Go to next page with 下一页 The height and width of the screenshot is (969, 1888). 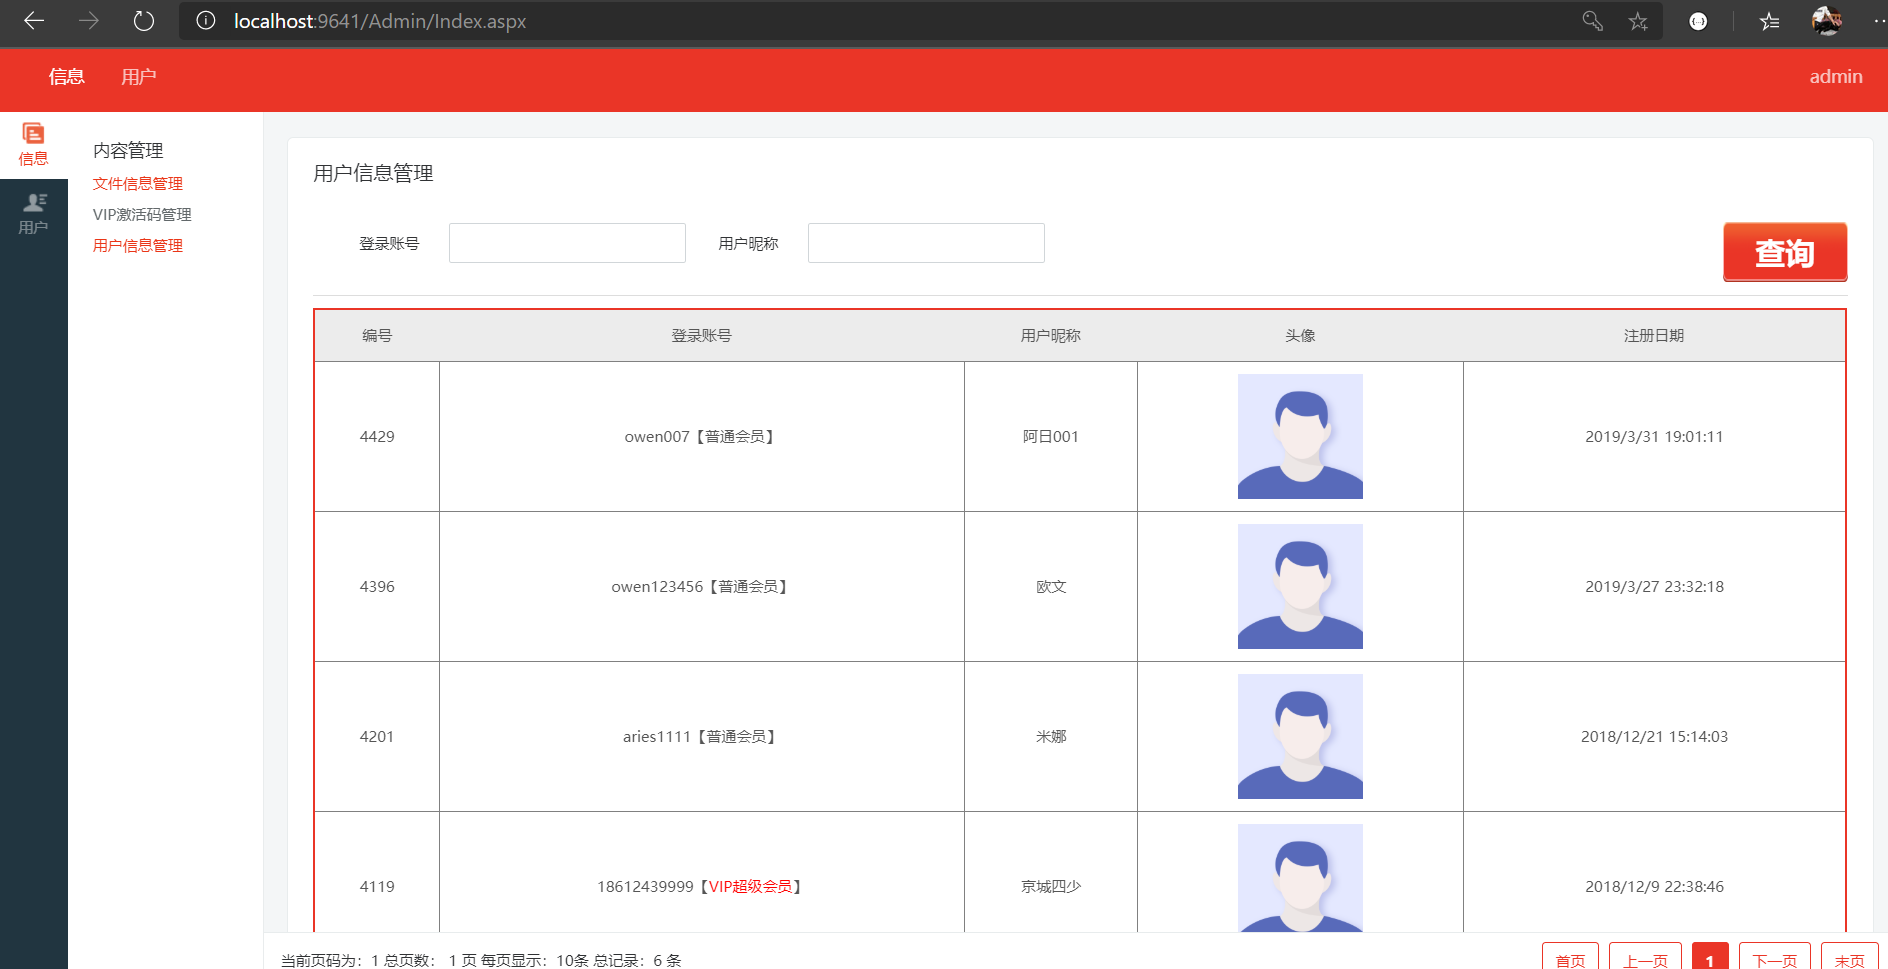pyautogui.click(x=1775, y=957)
